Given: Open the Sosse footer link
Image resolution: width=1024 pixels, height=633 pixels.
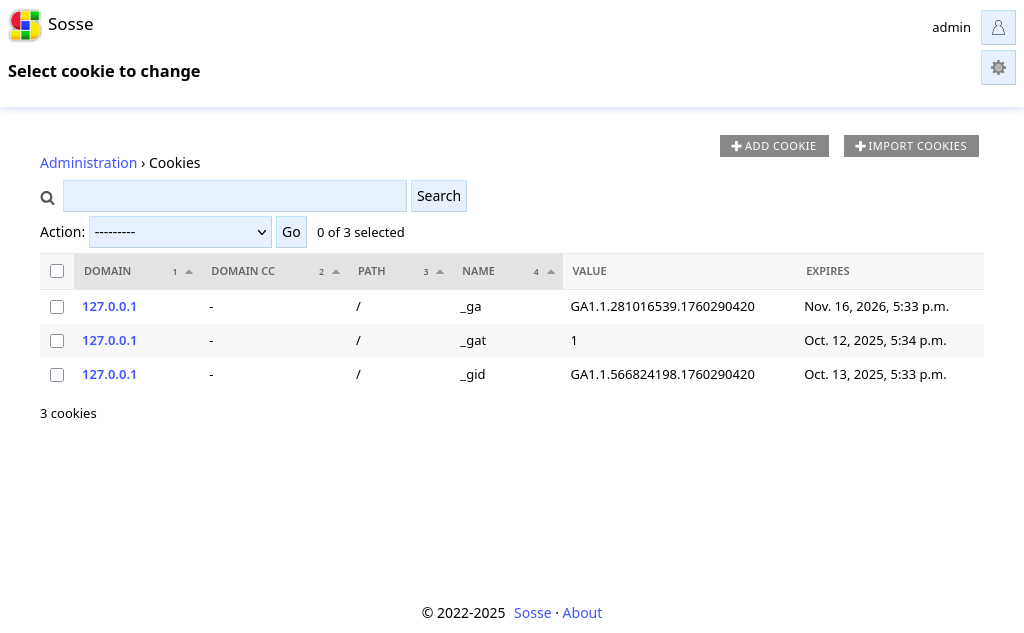Looking at the screenshot, I should 532,613.
